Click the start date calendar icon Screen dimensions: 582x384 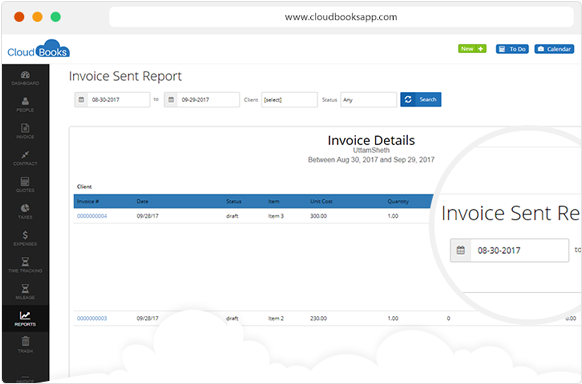click(81, 99)
